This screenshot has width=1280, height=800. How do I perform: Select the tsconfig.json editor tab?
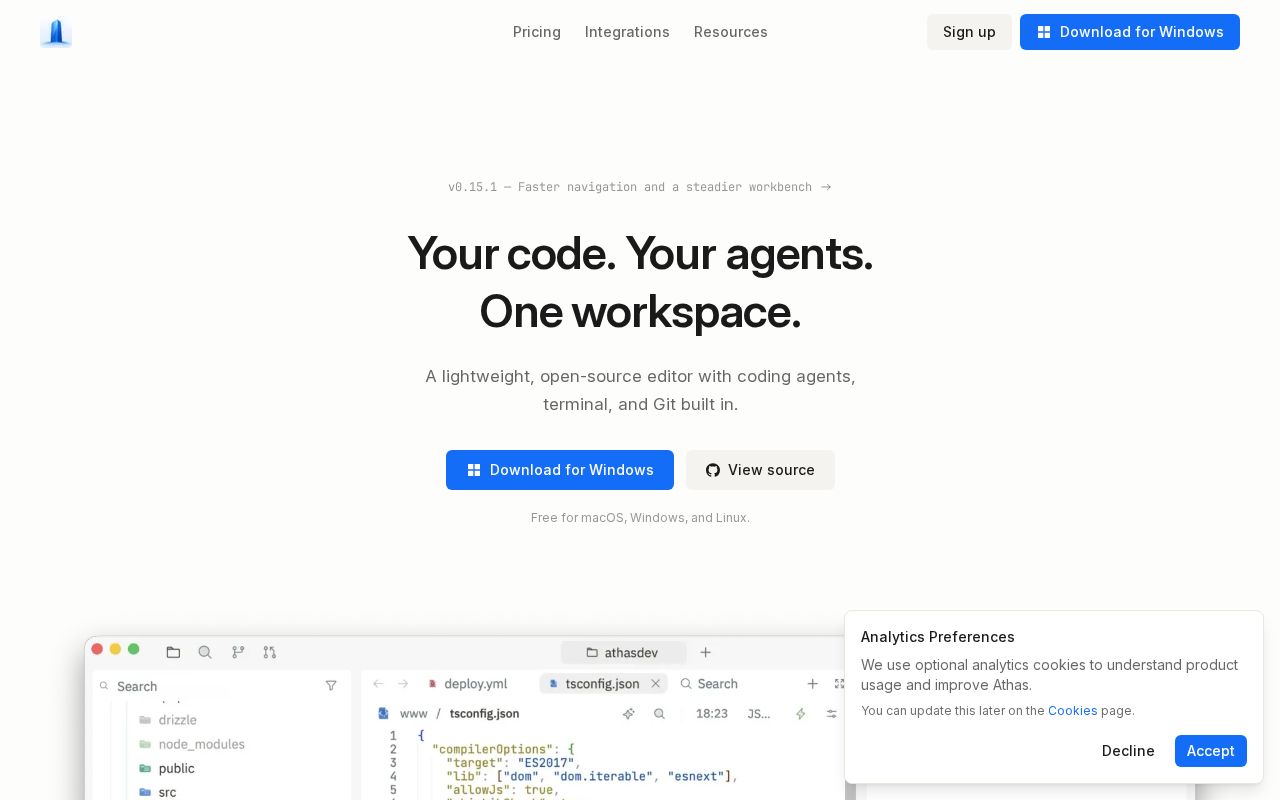pos(603,684)
